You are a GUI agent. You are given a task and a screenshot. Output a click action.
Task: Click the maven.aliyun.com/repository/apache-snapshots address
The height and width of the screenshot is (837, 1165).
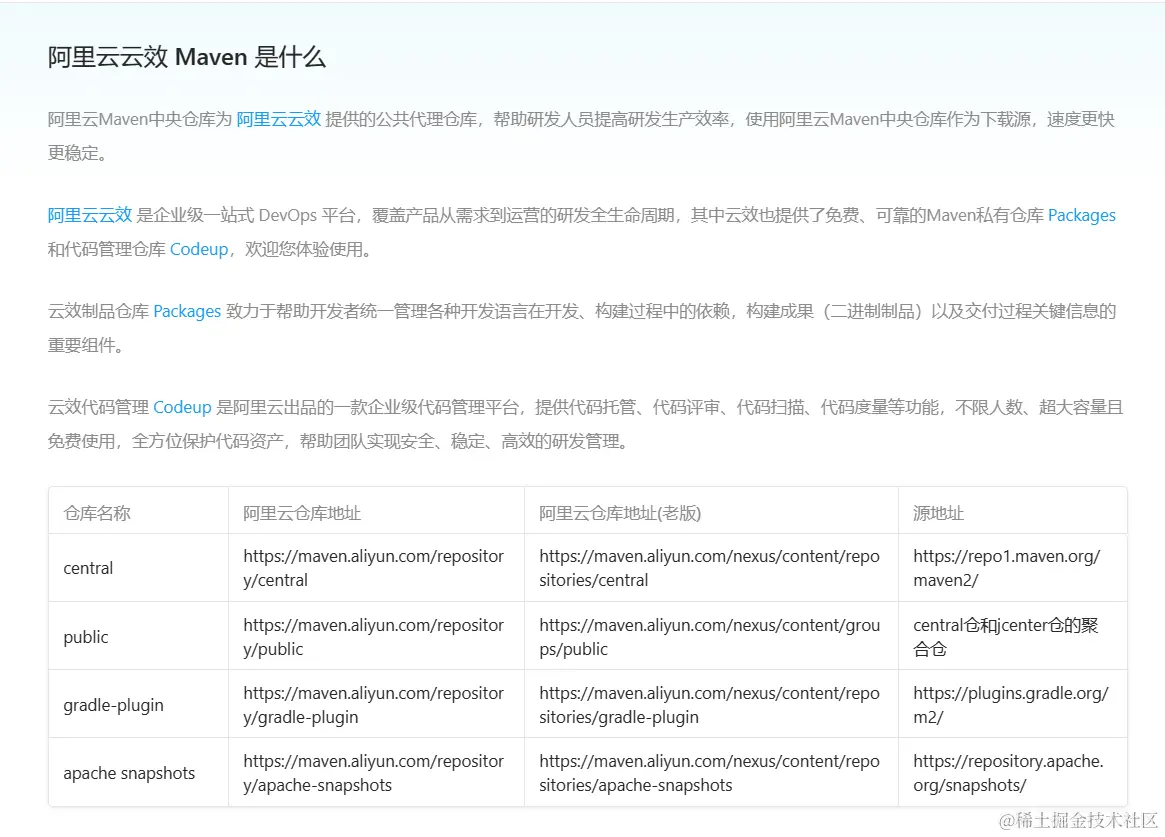[x=374, y=773]
